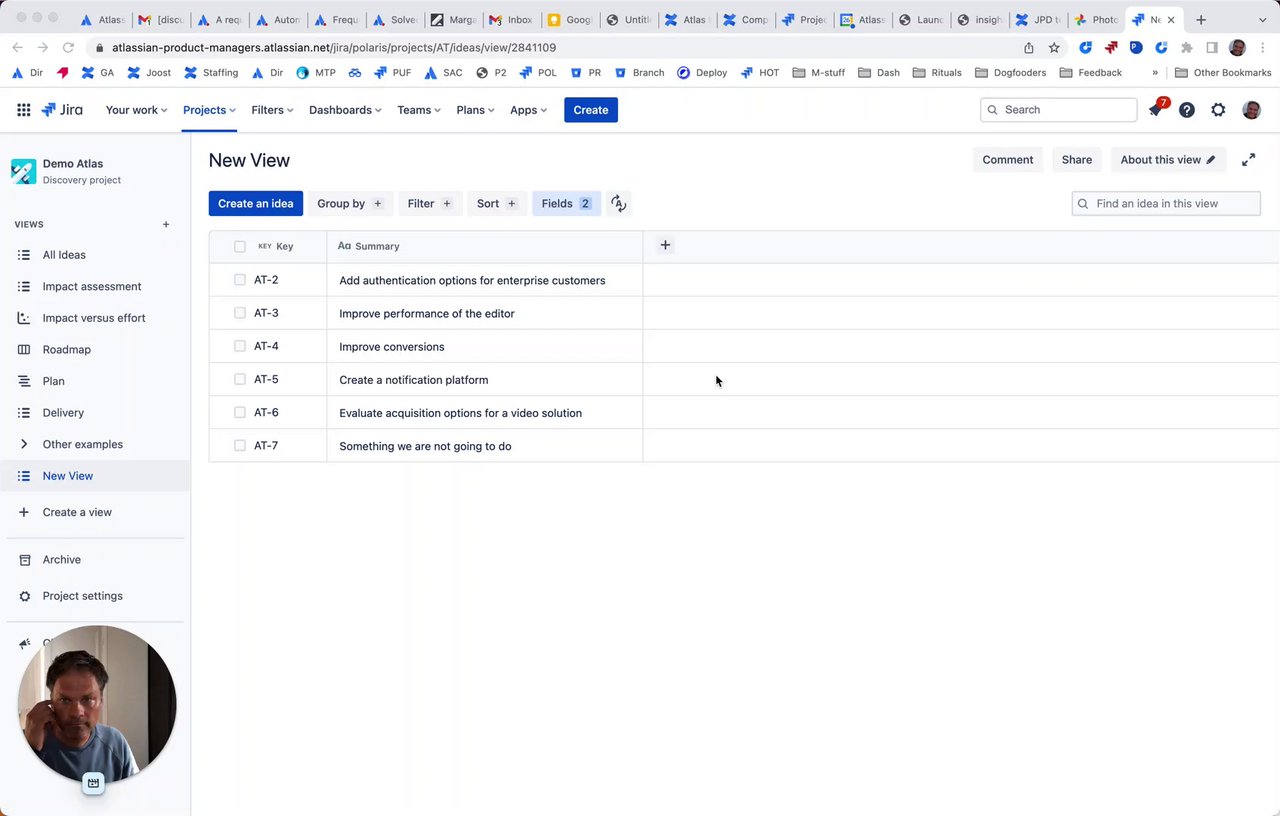Check the AT-6 row checkbox
The image size is (1280, 816).
coord(240,412)
